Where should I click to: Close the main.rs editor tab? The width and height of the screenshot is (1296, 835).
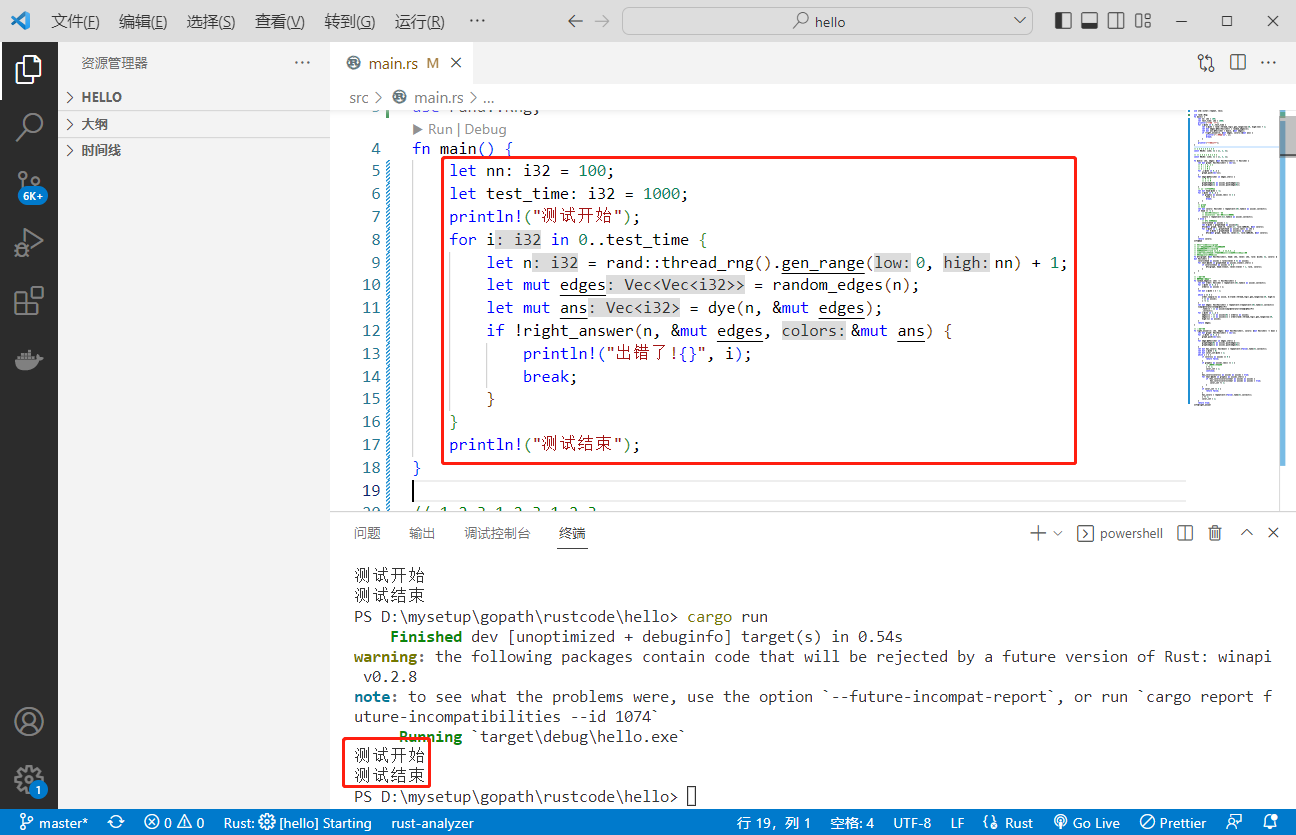pos(456,63)
